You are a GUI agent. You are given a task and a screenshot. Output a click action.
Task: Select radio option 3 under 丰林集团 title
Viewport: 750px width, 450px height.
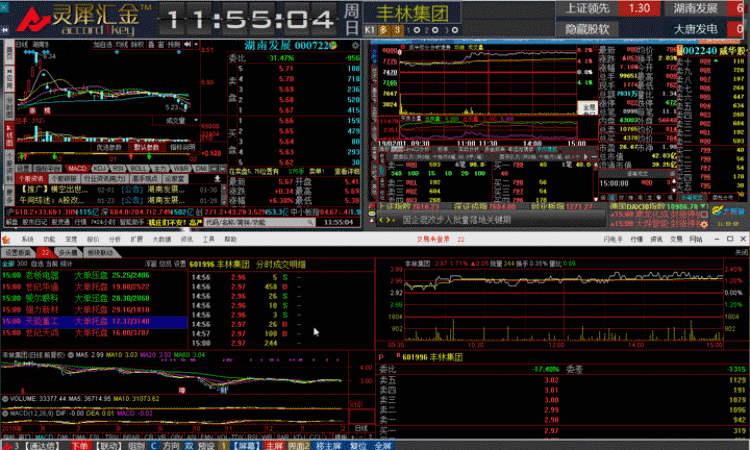pyautogui.click(x=454, y=30)
